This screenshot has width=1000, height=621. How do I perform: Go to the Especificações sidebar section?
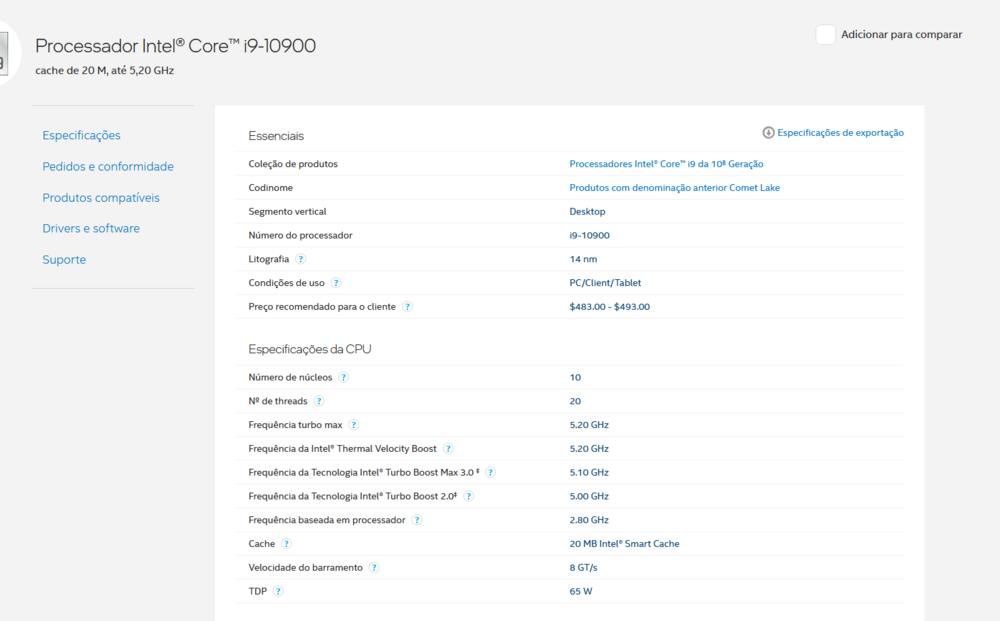pyautogui.click(x=81, y=135)
